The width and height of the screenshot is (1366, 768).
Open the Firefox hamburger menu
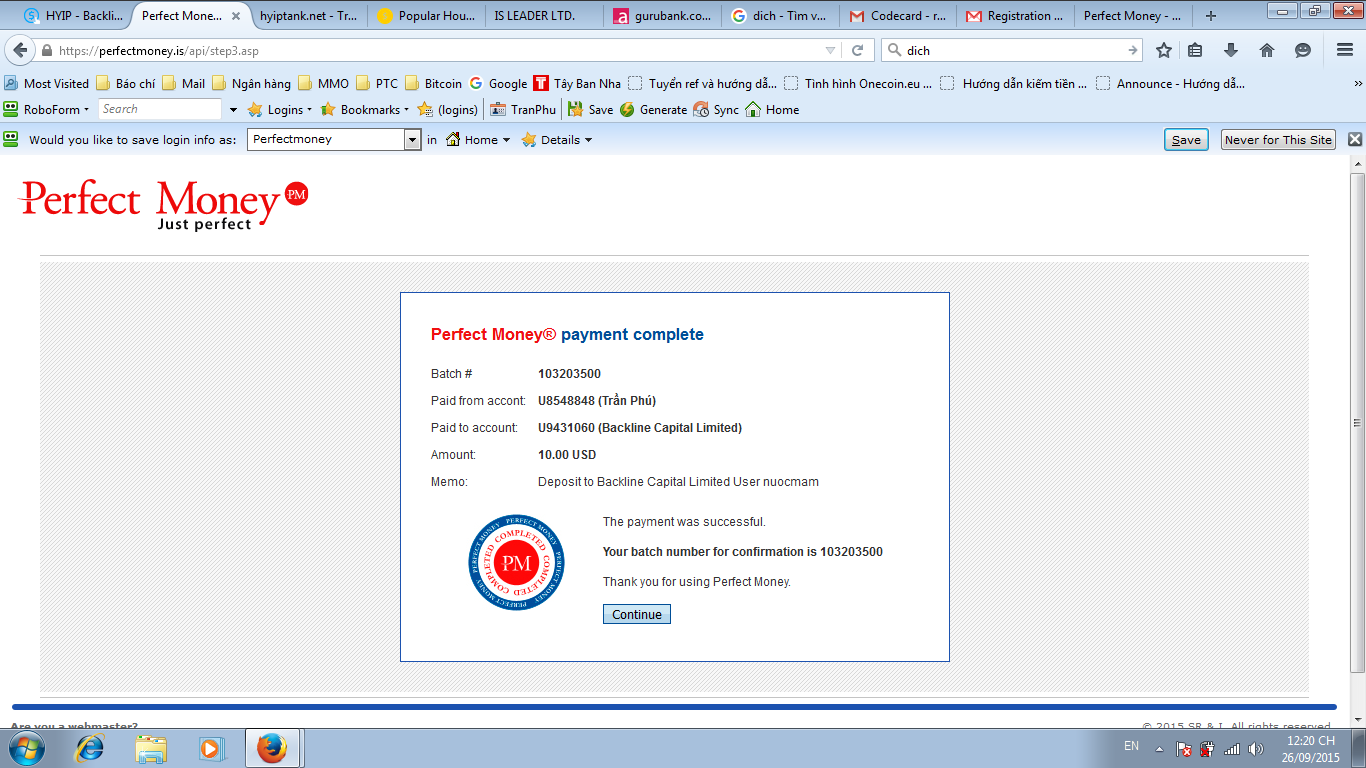click(x=1345, y=50)
